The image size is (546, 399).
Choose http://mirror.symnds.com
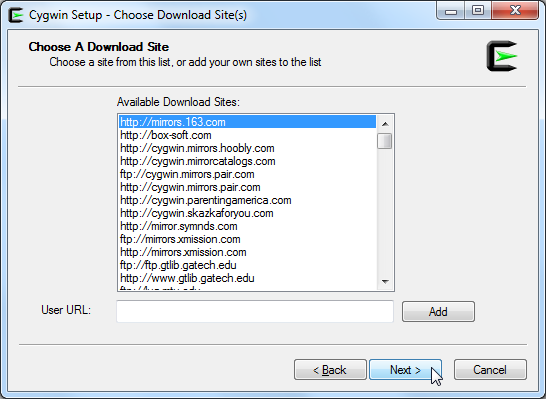(x=248, y=226)
